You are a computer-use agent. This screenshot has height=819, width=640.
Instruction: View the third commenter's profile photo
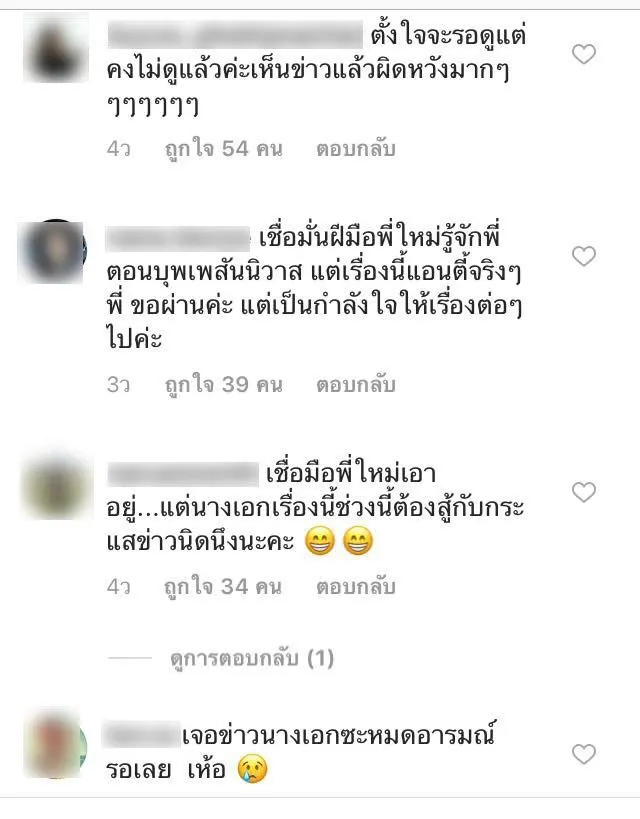click(56, 487)
